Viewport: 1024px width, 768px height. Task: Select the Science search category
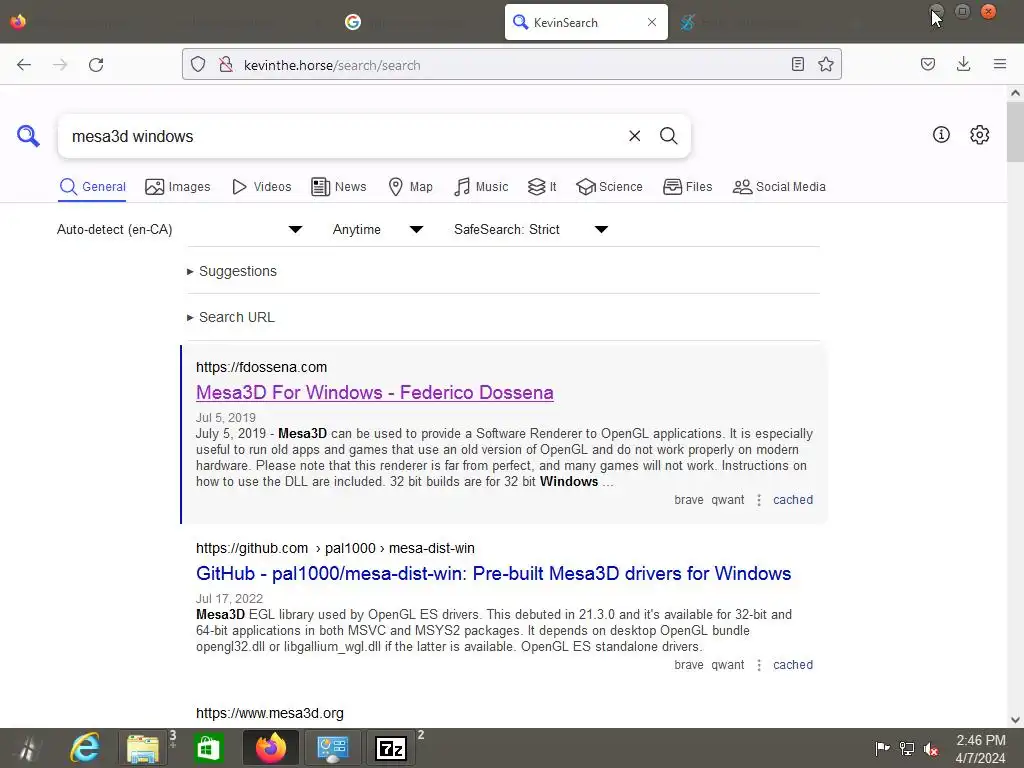coord(609,187)
